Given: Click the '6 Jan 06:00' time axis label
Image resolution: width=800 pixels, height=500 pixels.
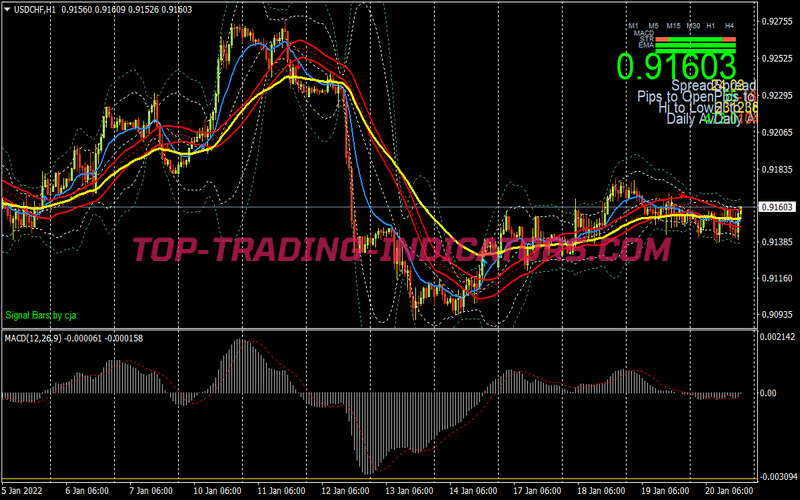Looking at the screenshot, I should click(87, 491).
